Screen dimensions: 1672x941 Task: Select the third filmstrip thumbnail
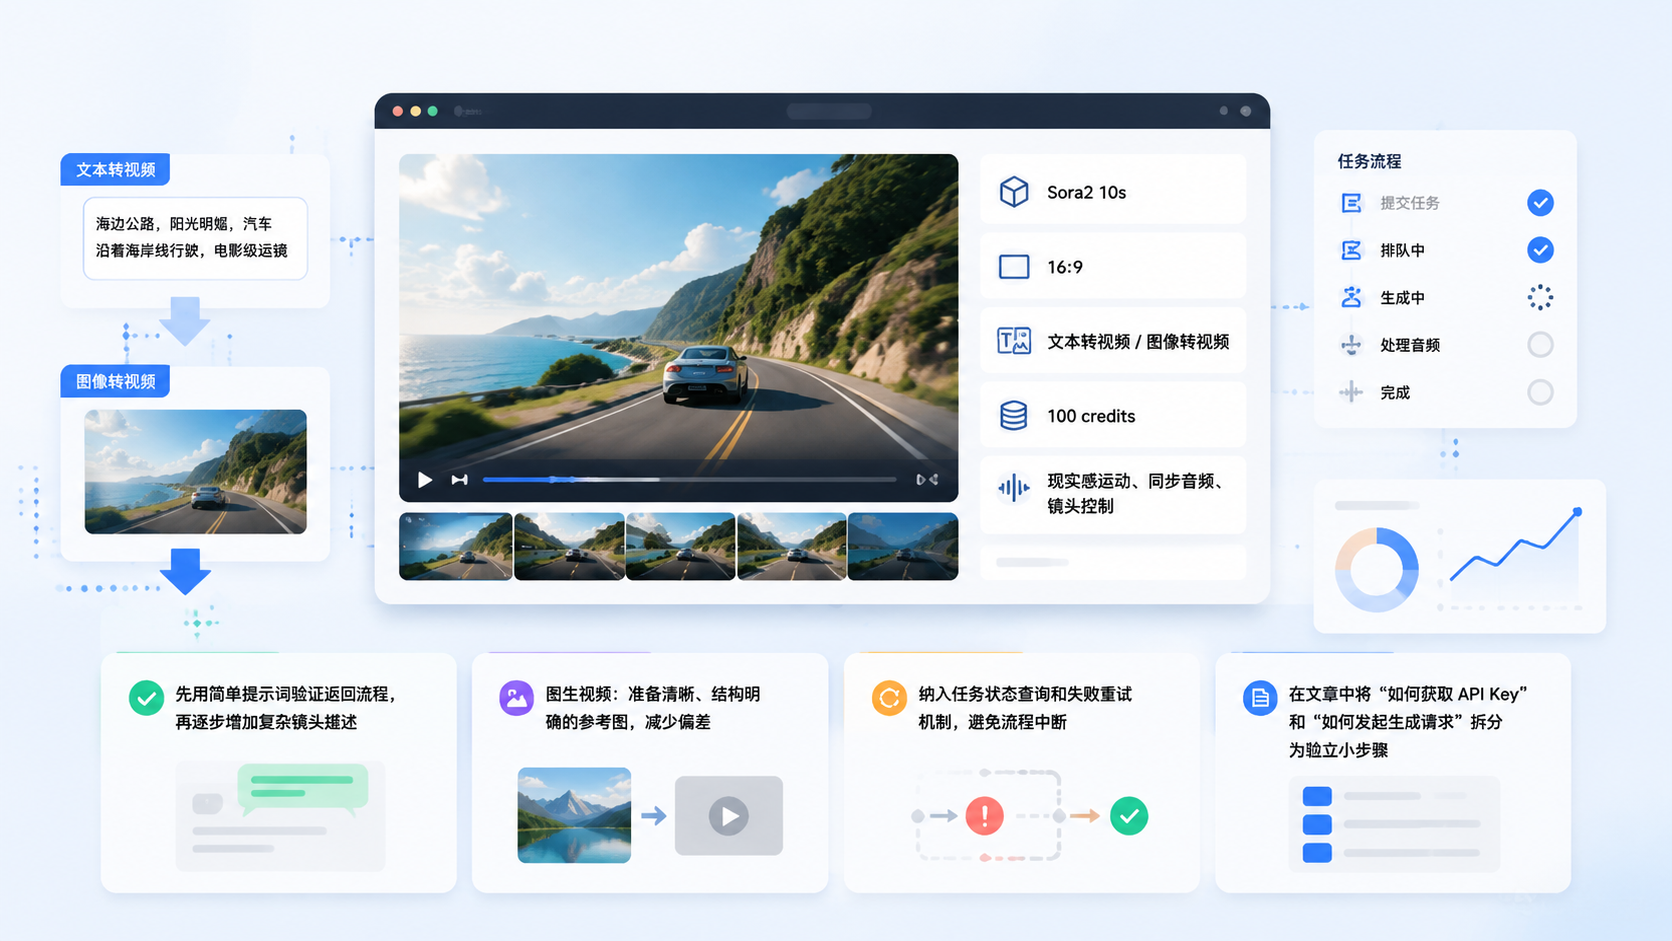[680, 546]
